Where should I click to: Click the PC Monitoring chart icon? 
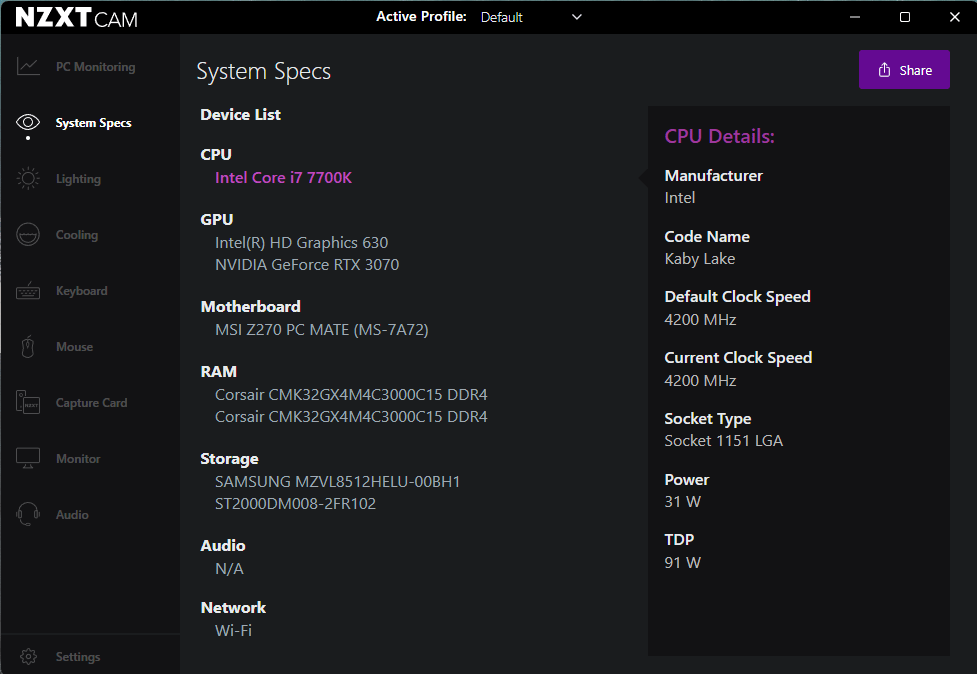(28, 66)
